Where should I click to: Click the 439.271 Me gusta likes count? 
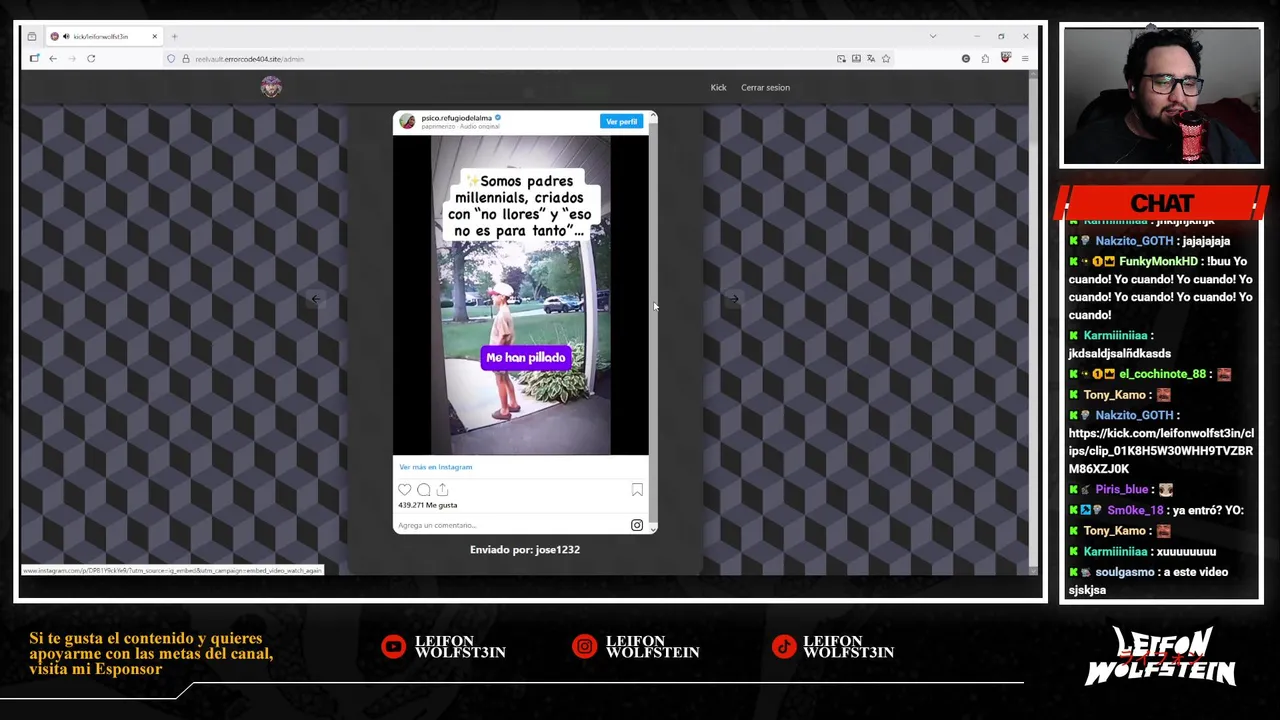coord(427,505)
